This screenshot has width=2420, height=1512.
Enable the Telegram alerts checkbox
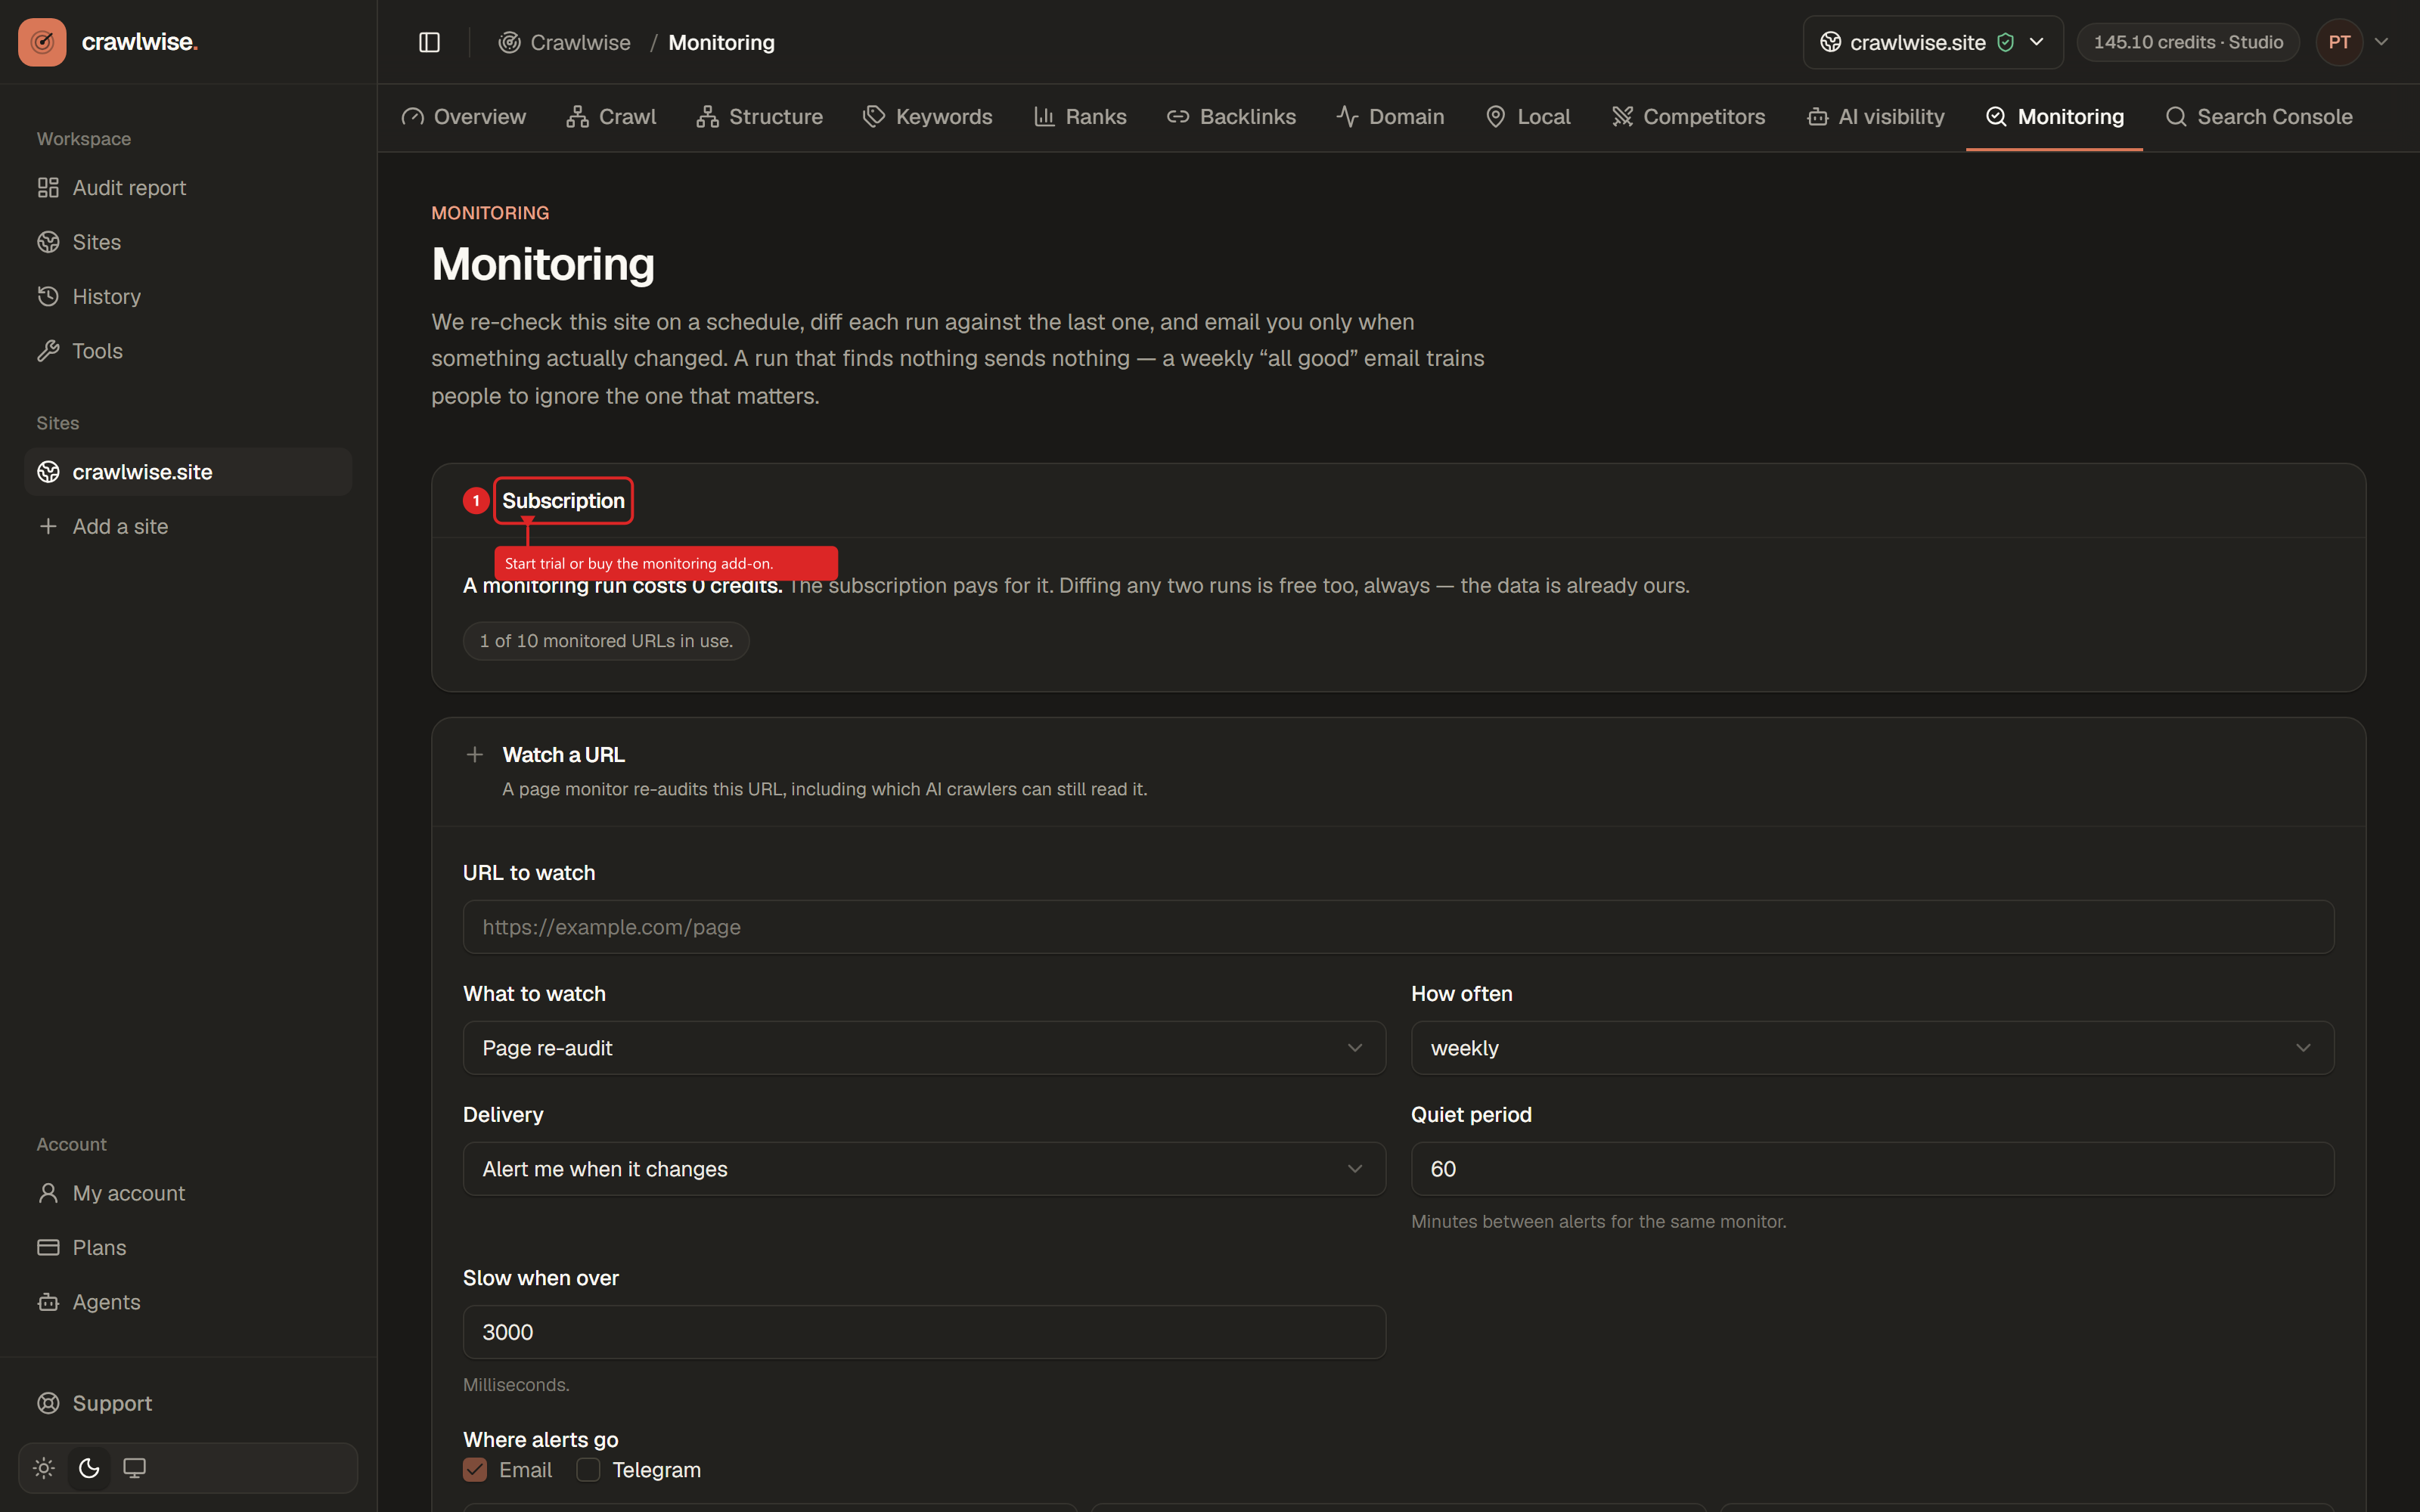(x=588, y=1470)
